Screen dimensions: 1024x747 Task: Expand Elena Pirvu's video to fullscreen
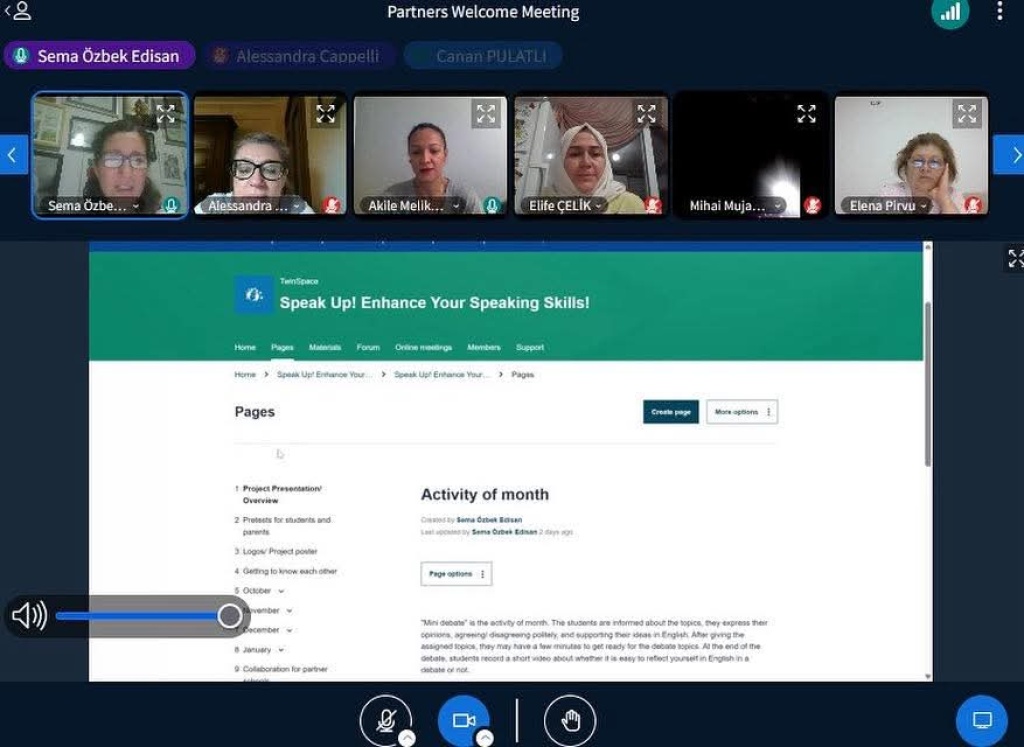click(x=967, y=114)
